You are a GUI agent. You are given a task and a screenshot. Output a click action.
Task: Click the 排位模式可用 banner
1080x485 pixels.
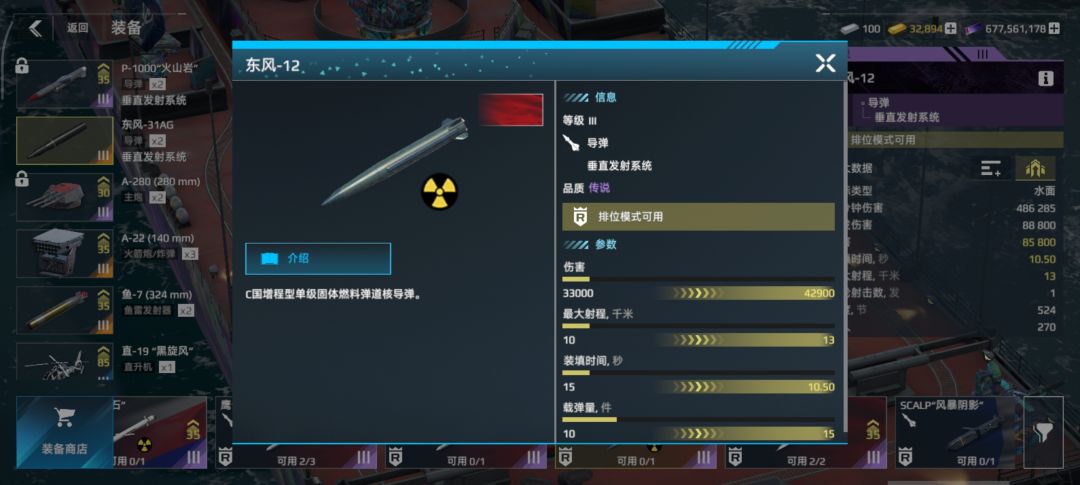698,216
